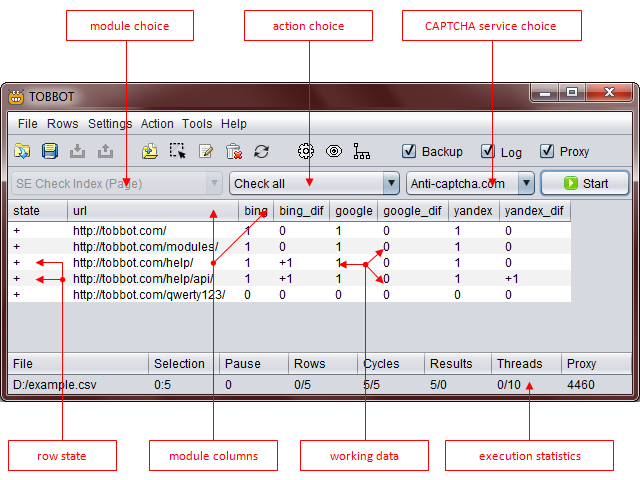The height and width of the screenshot is (480, 640).
Task: Select row http://tobbot.com/modules/
Action: (289, 247)
